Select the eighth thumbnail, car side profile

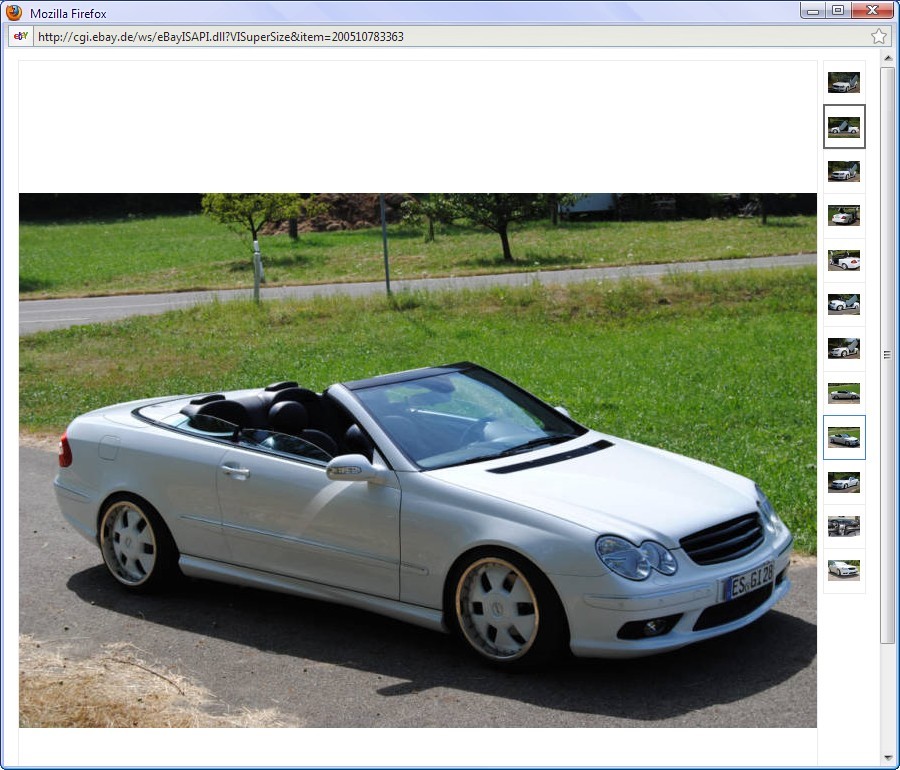(844, 393)
